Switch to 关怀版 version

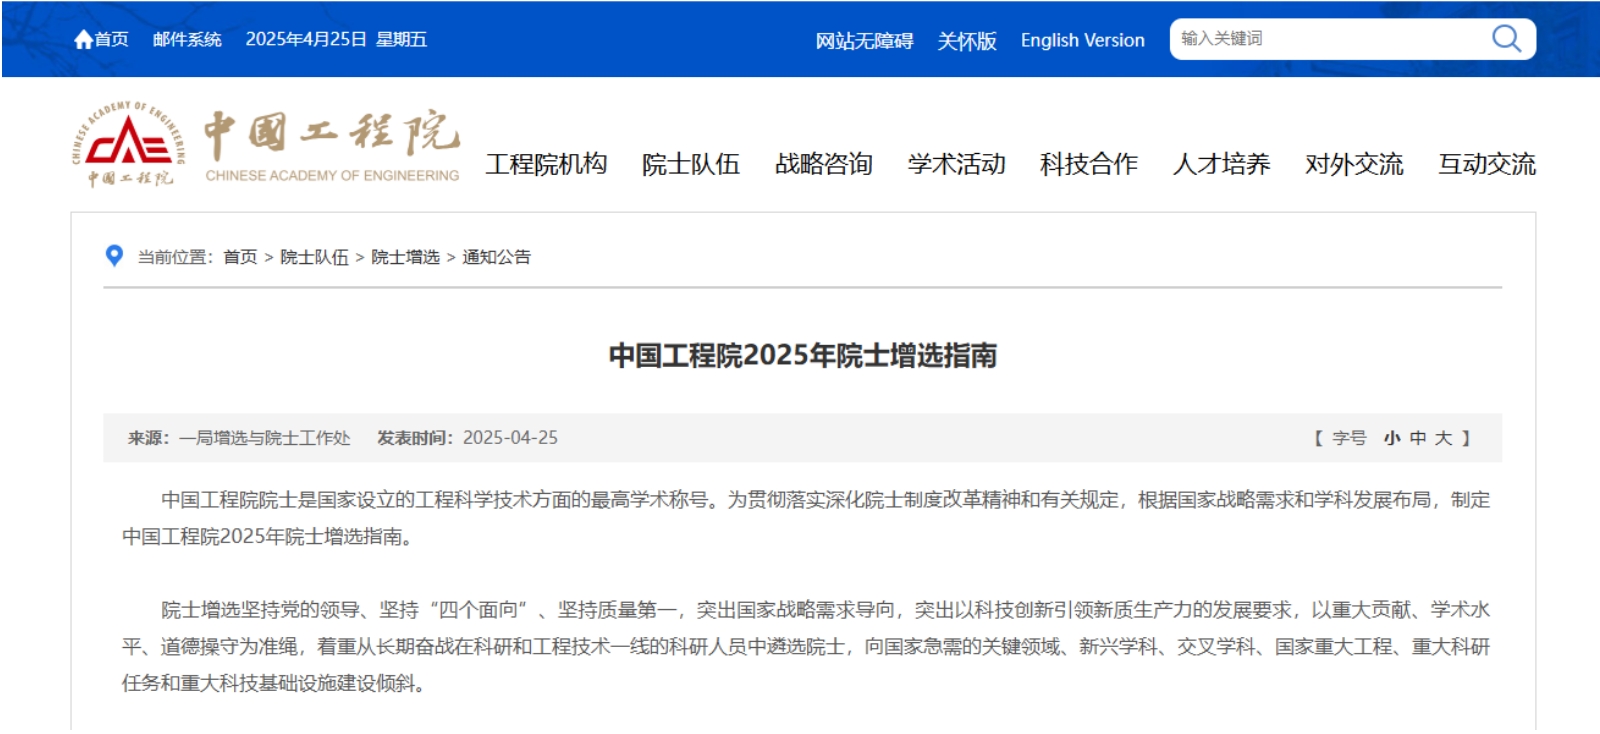[x=967, y=41]
